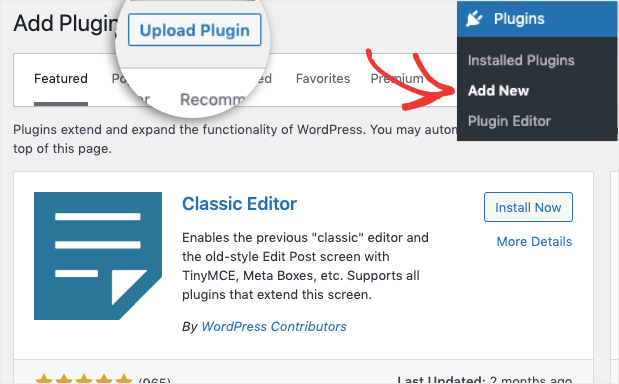Click the first gold rating star
619x384 pixels.
(x=44, y=379)
